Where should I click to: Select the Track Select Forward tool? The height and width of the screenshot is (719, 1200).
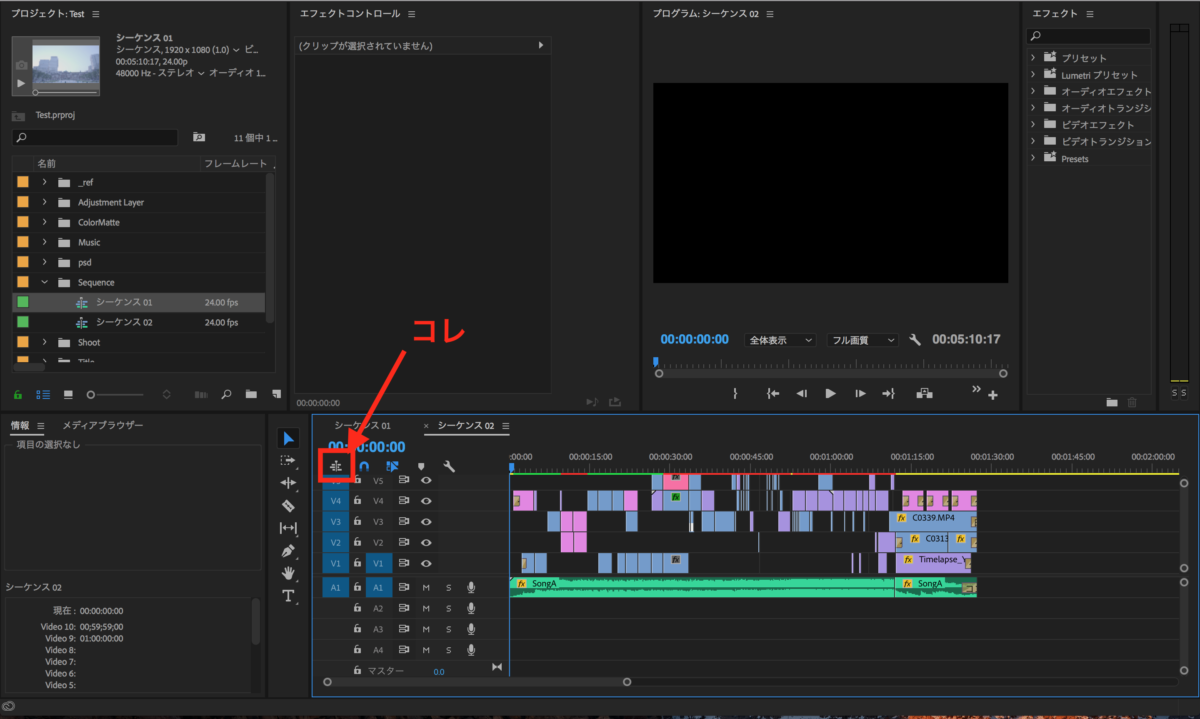[x=288, y=461]
